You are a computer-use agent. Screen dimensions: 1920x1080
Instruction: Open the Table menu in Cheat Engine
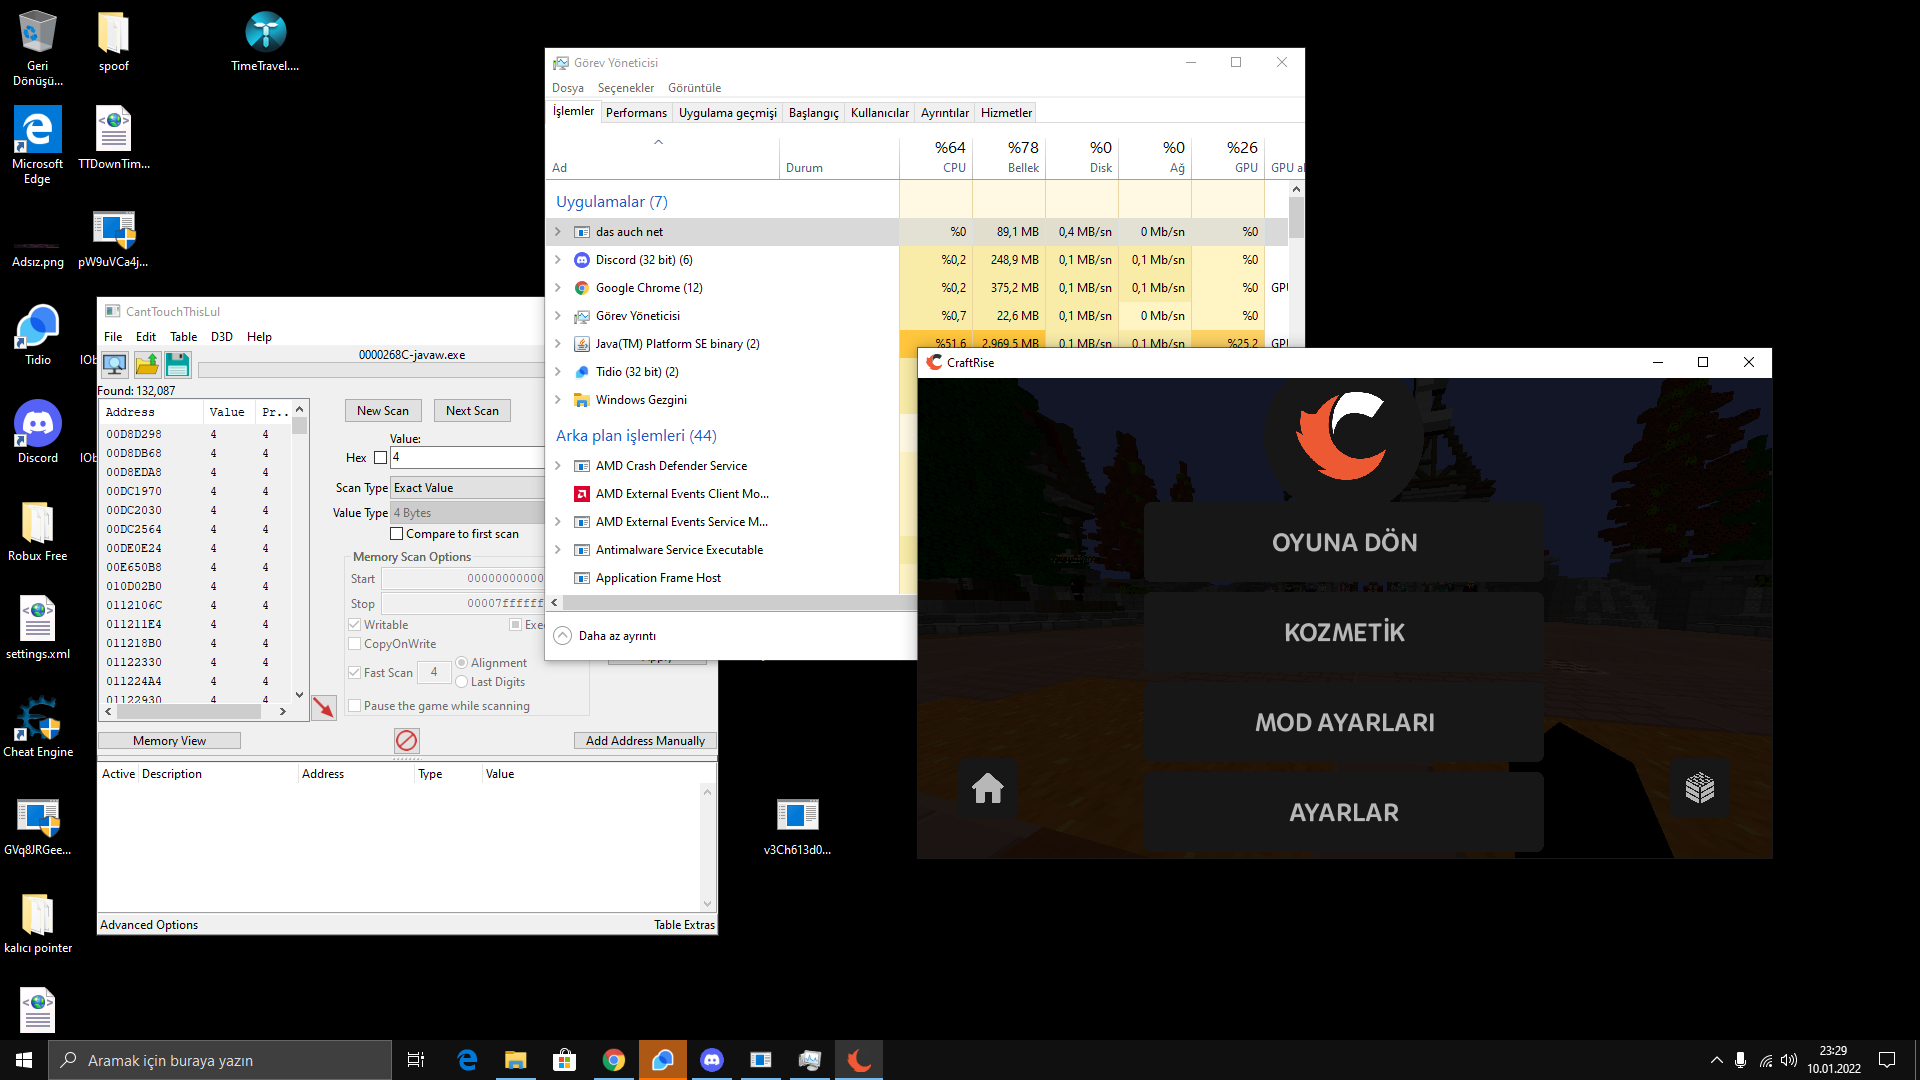point(183,337)
